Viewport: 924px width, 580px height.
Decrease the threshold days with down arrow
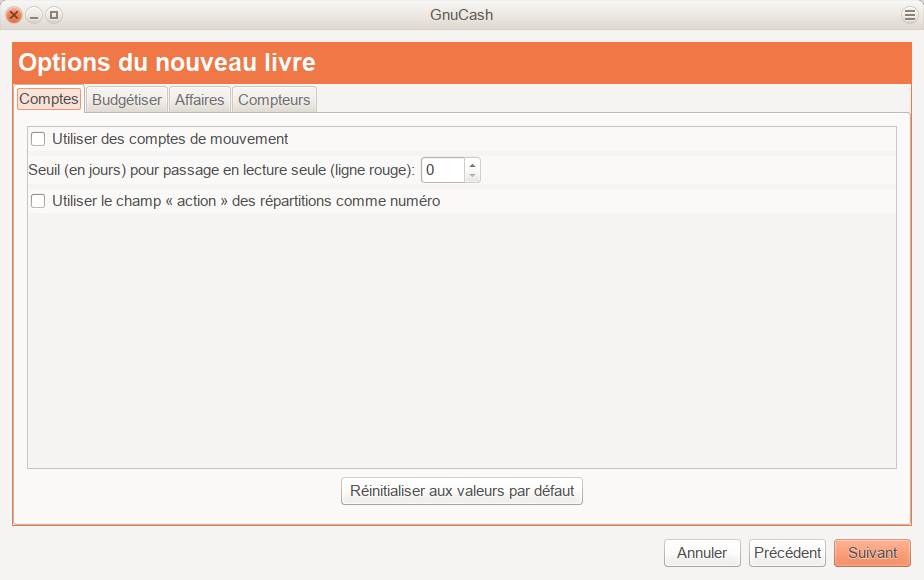(472, 176)
